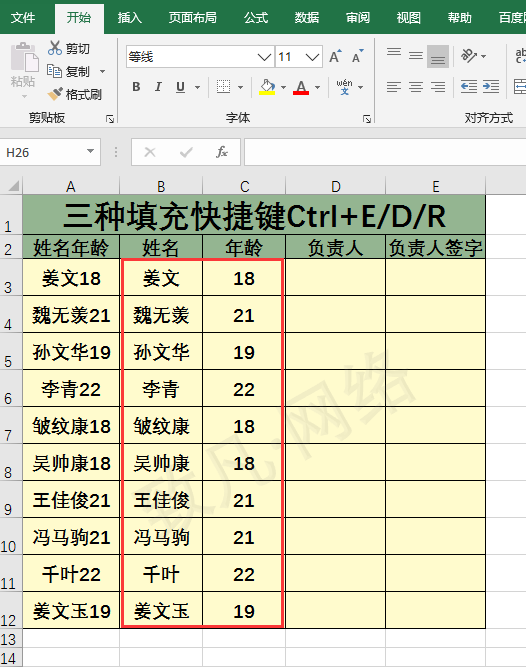Click the formula cancel X icon
The width and height of the screenshot is (526, 667).
tap(150, 152)
